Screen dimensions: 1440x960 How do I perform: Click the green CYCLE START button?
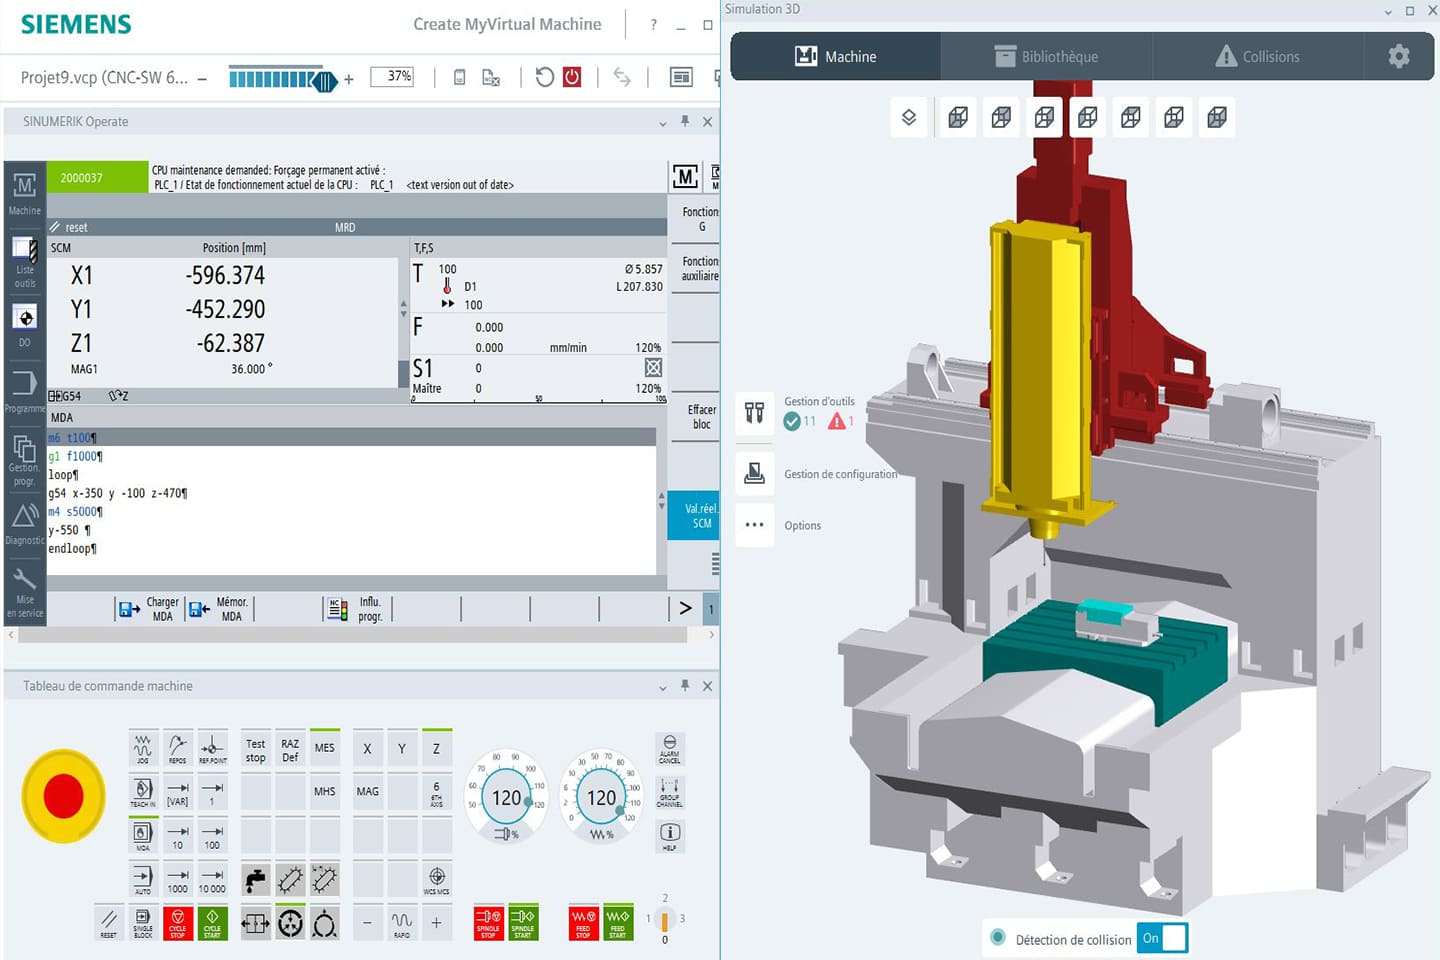tap(212, 922)
